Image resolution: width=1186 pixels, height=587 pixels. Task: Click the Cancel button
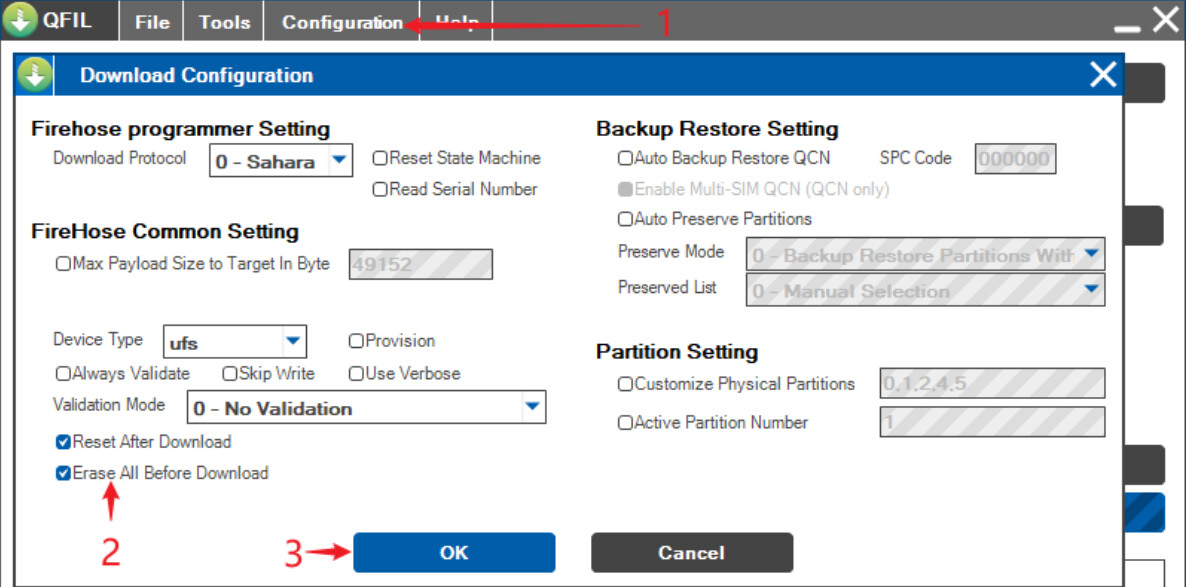(691, 553)
